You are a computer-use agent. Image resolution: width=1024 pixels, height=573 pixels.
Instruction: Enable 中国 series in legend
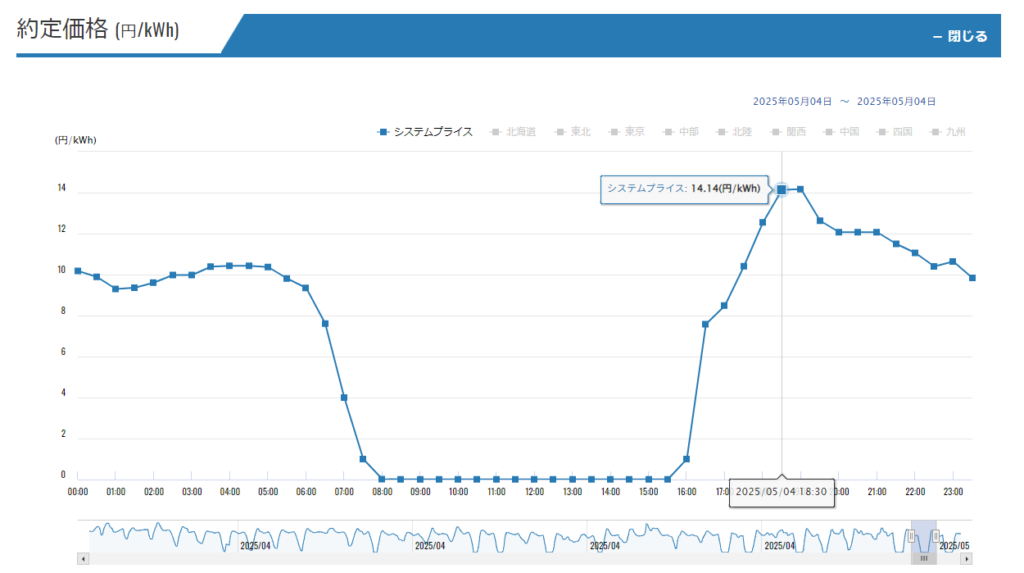point(842,132)
